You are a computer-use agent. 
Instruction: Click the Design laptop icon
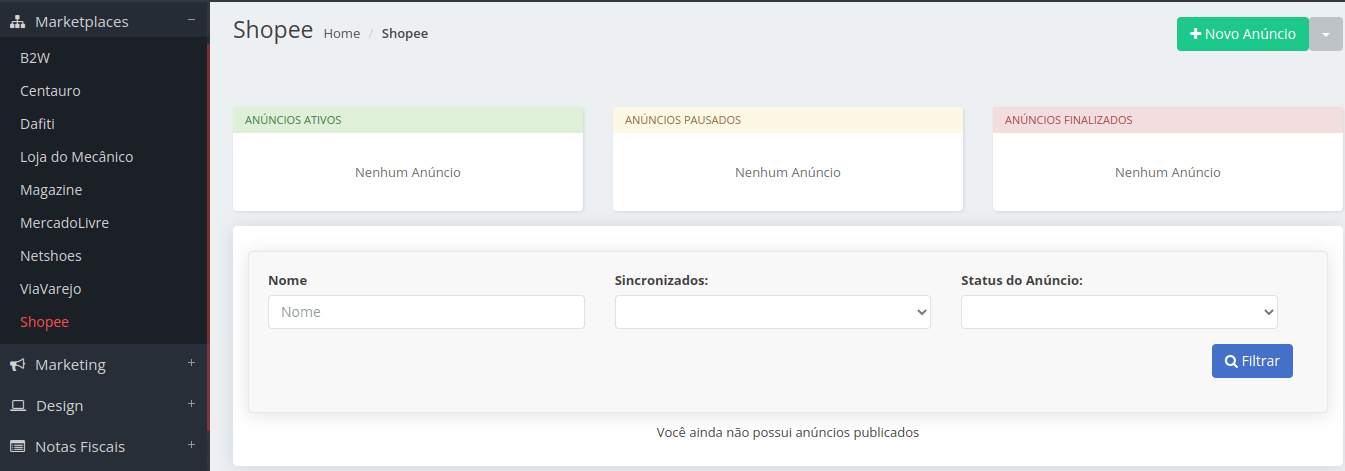(x=17, y=406)
